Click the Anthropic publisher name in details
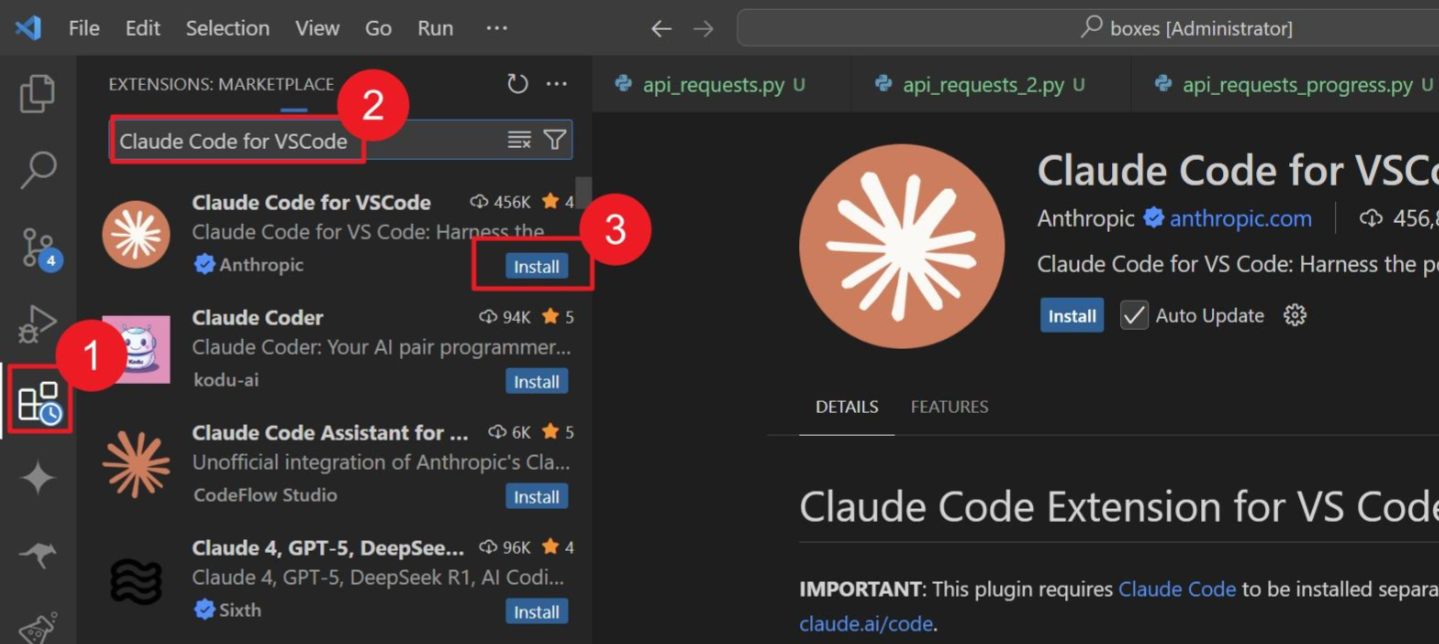This screenshot has width=1439, height=644. [1085, 218]
